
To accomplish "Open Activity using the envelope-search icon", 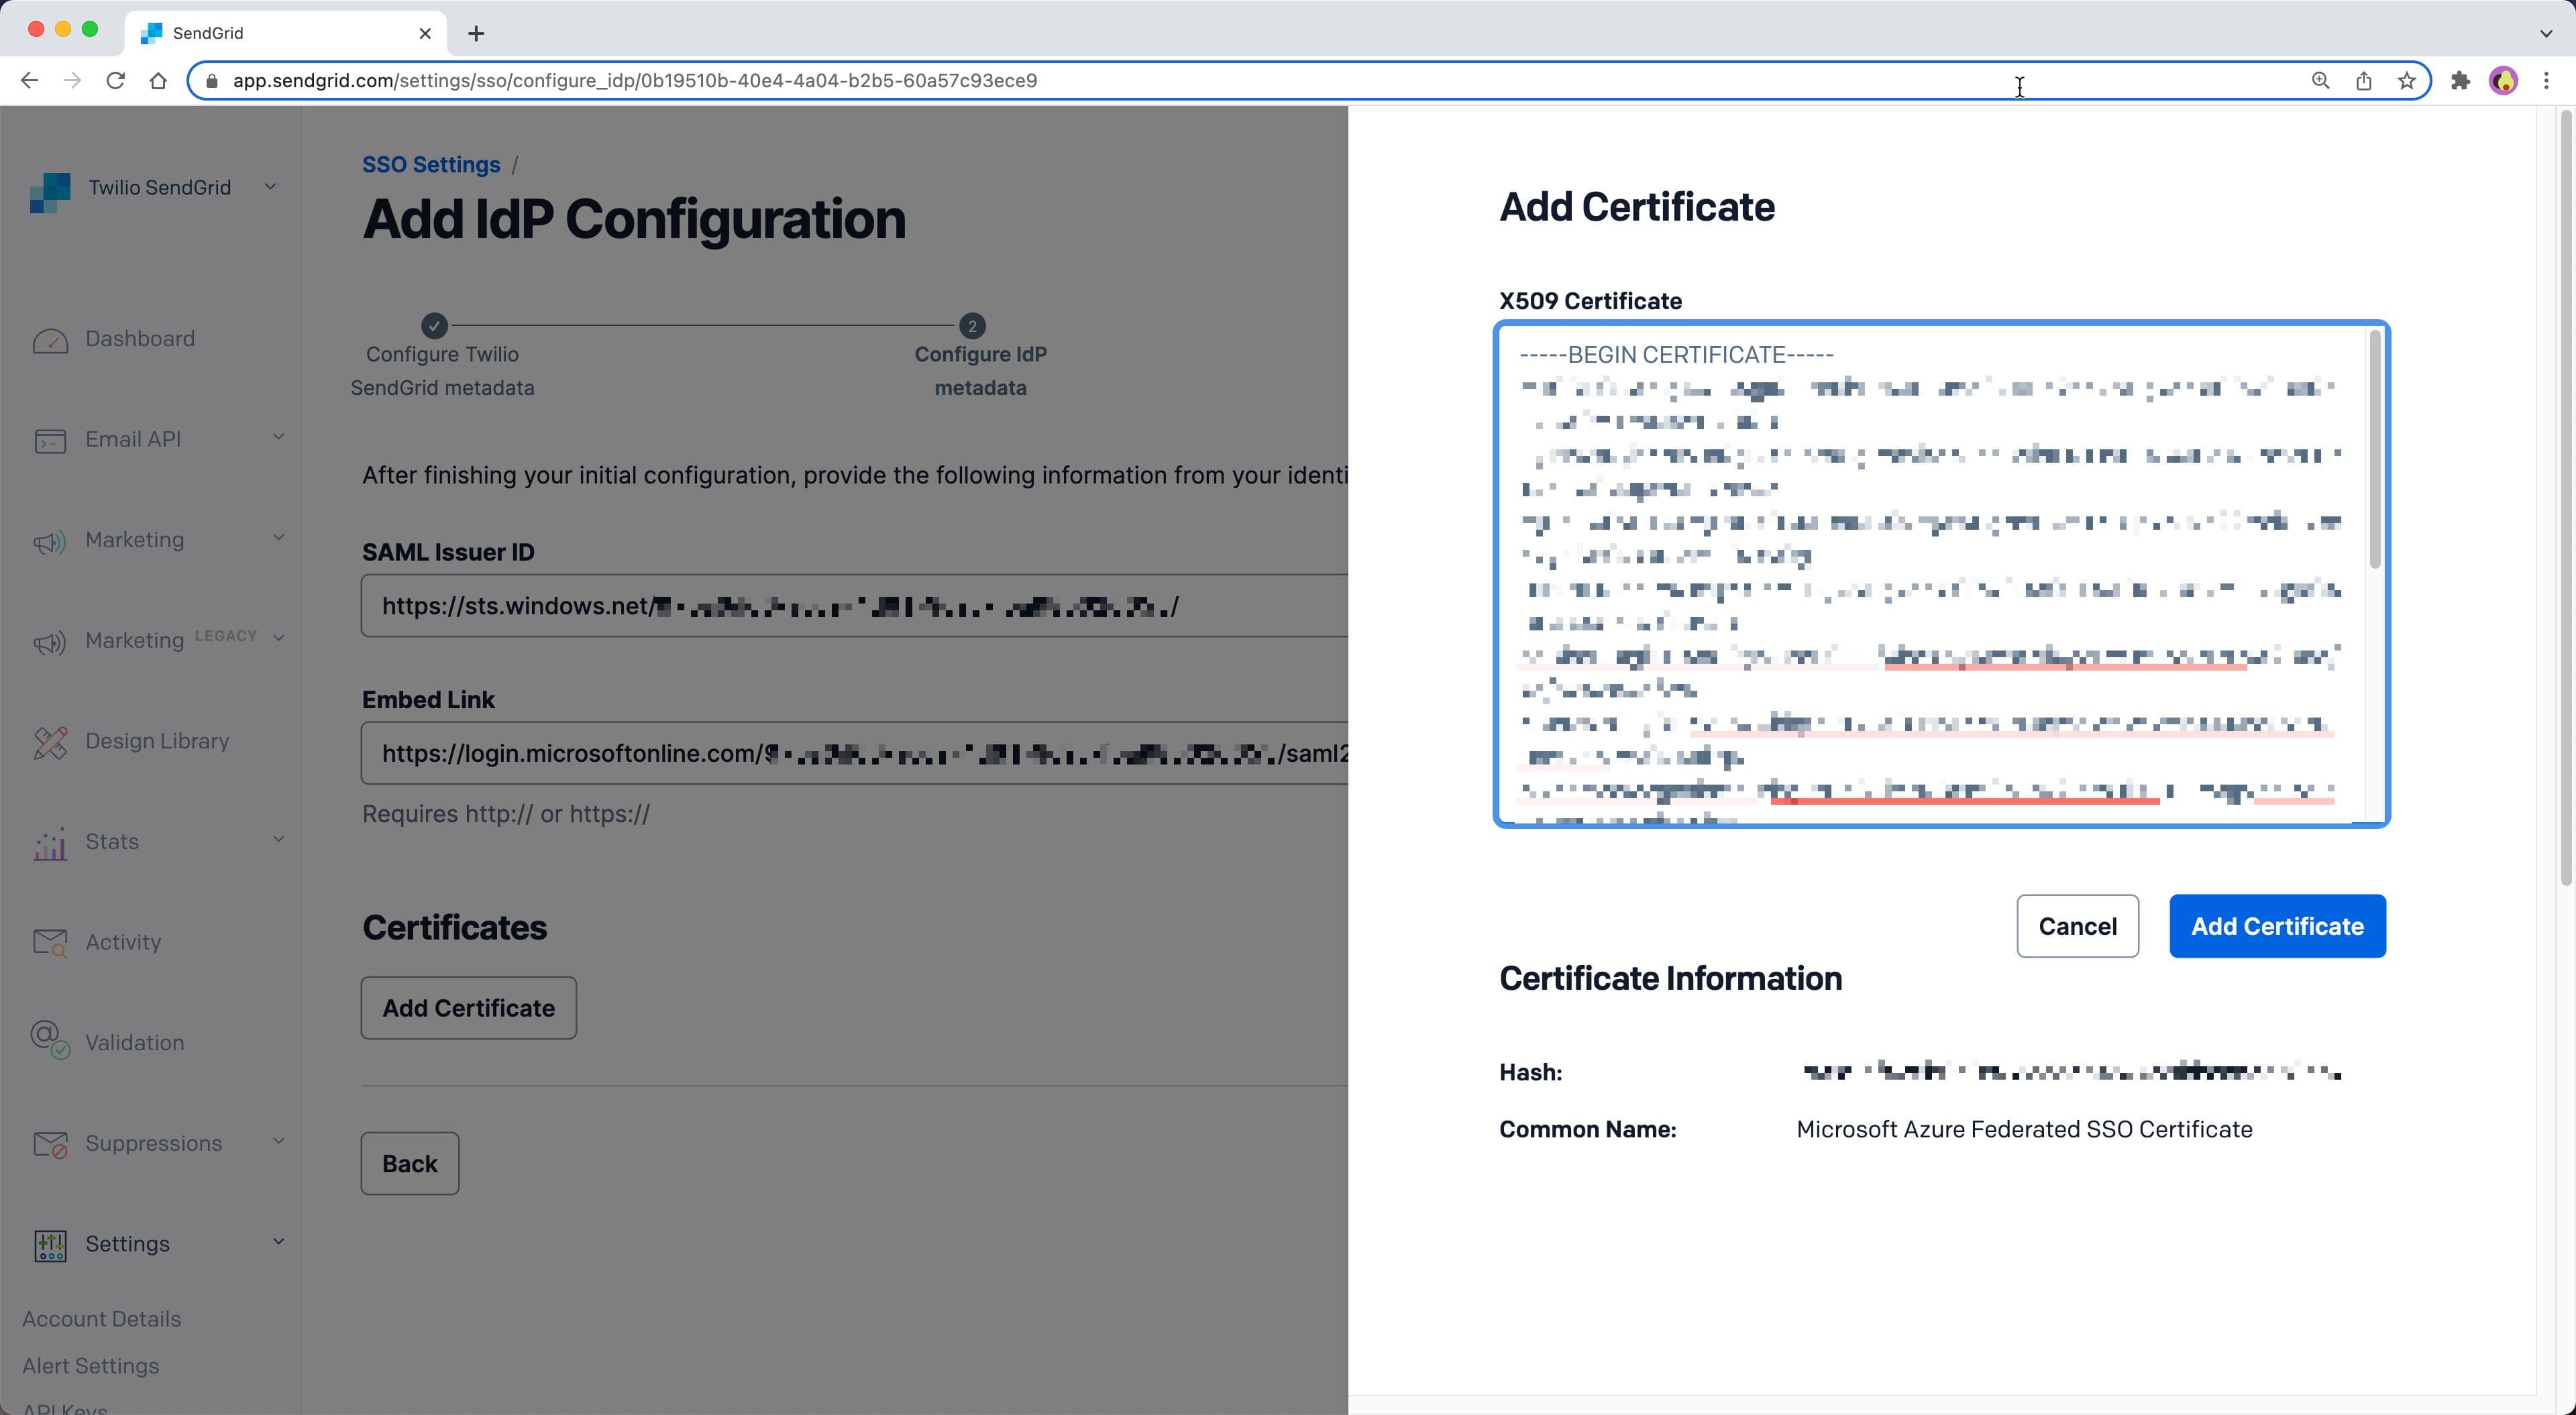I will [49, 942].
